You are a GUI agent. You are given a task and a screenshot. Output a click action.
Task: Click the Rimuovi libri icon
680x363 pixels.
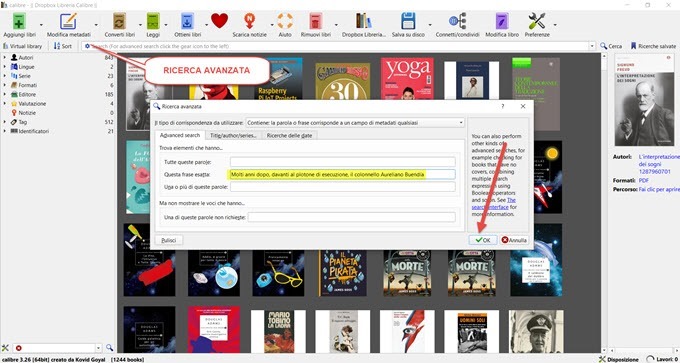[x=316, y=21]
